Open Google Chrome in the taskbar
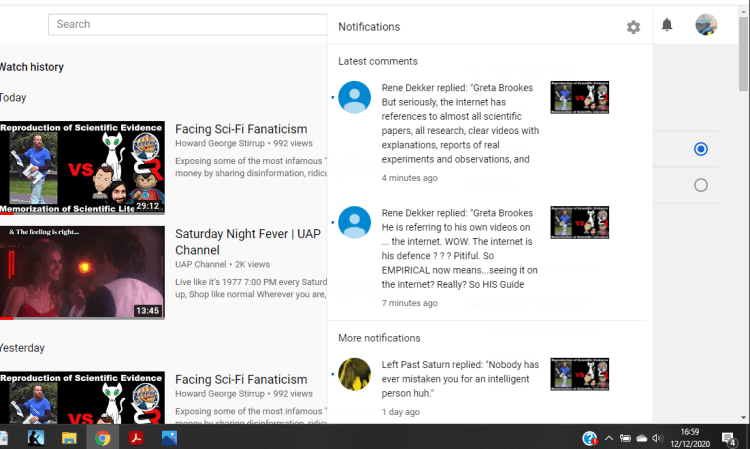The width and height of the screenshot is (750, 449). [102, 437]
